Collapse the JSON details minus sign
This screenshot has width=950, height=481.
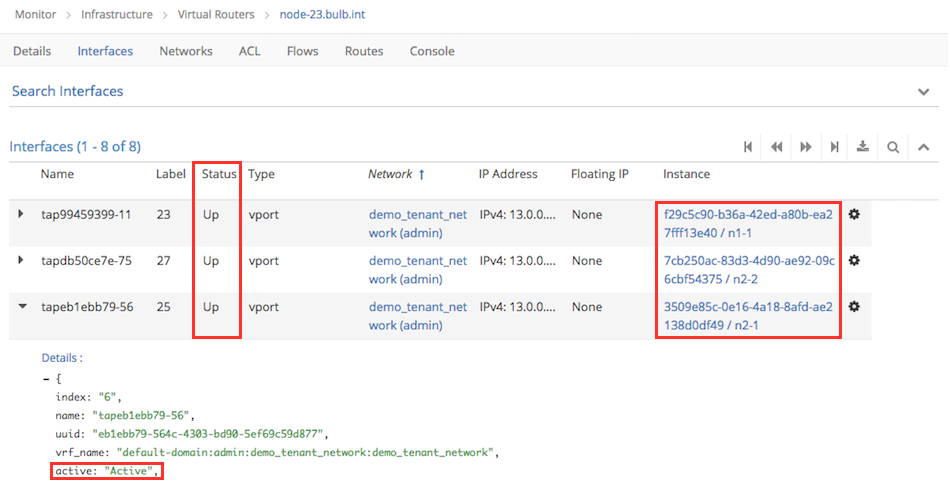[x=46, y=379]
